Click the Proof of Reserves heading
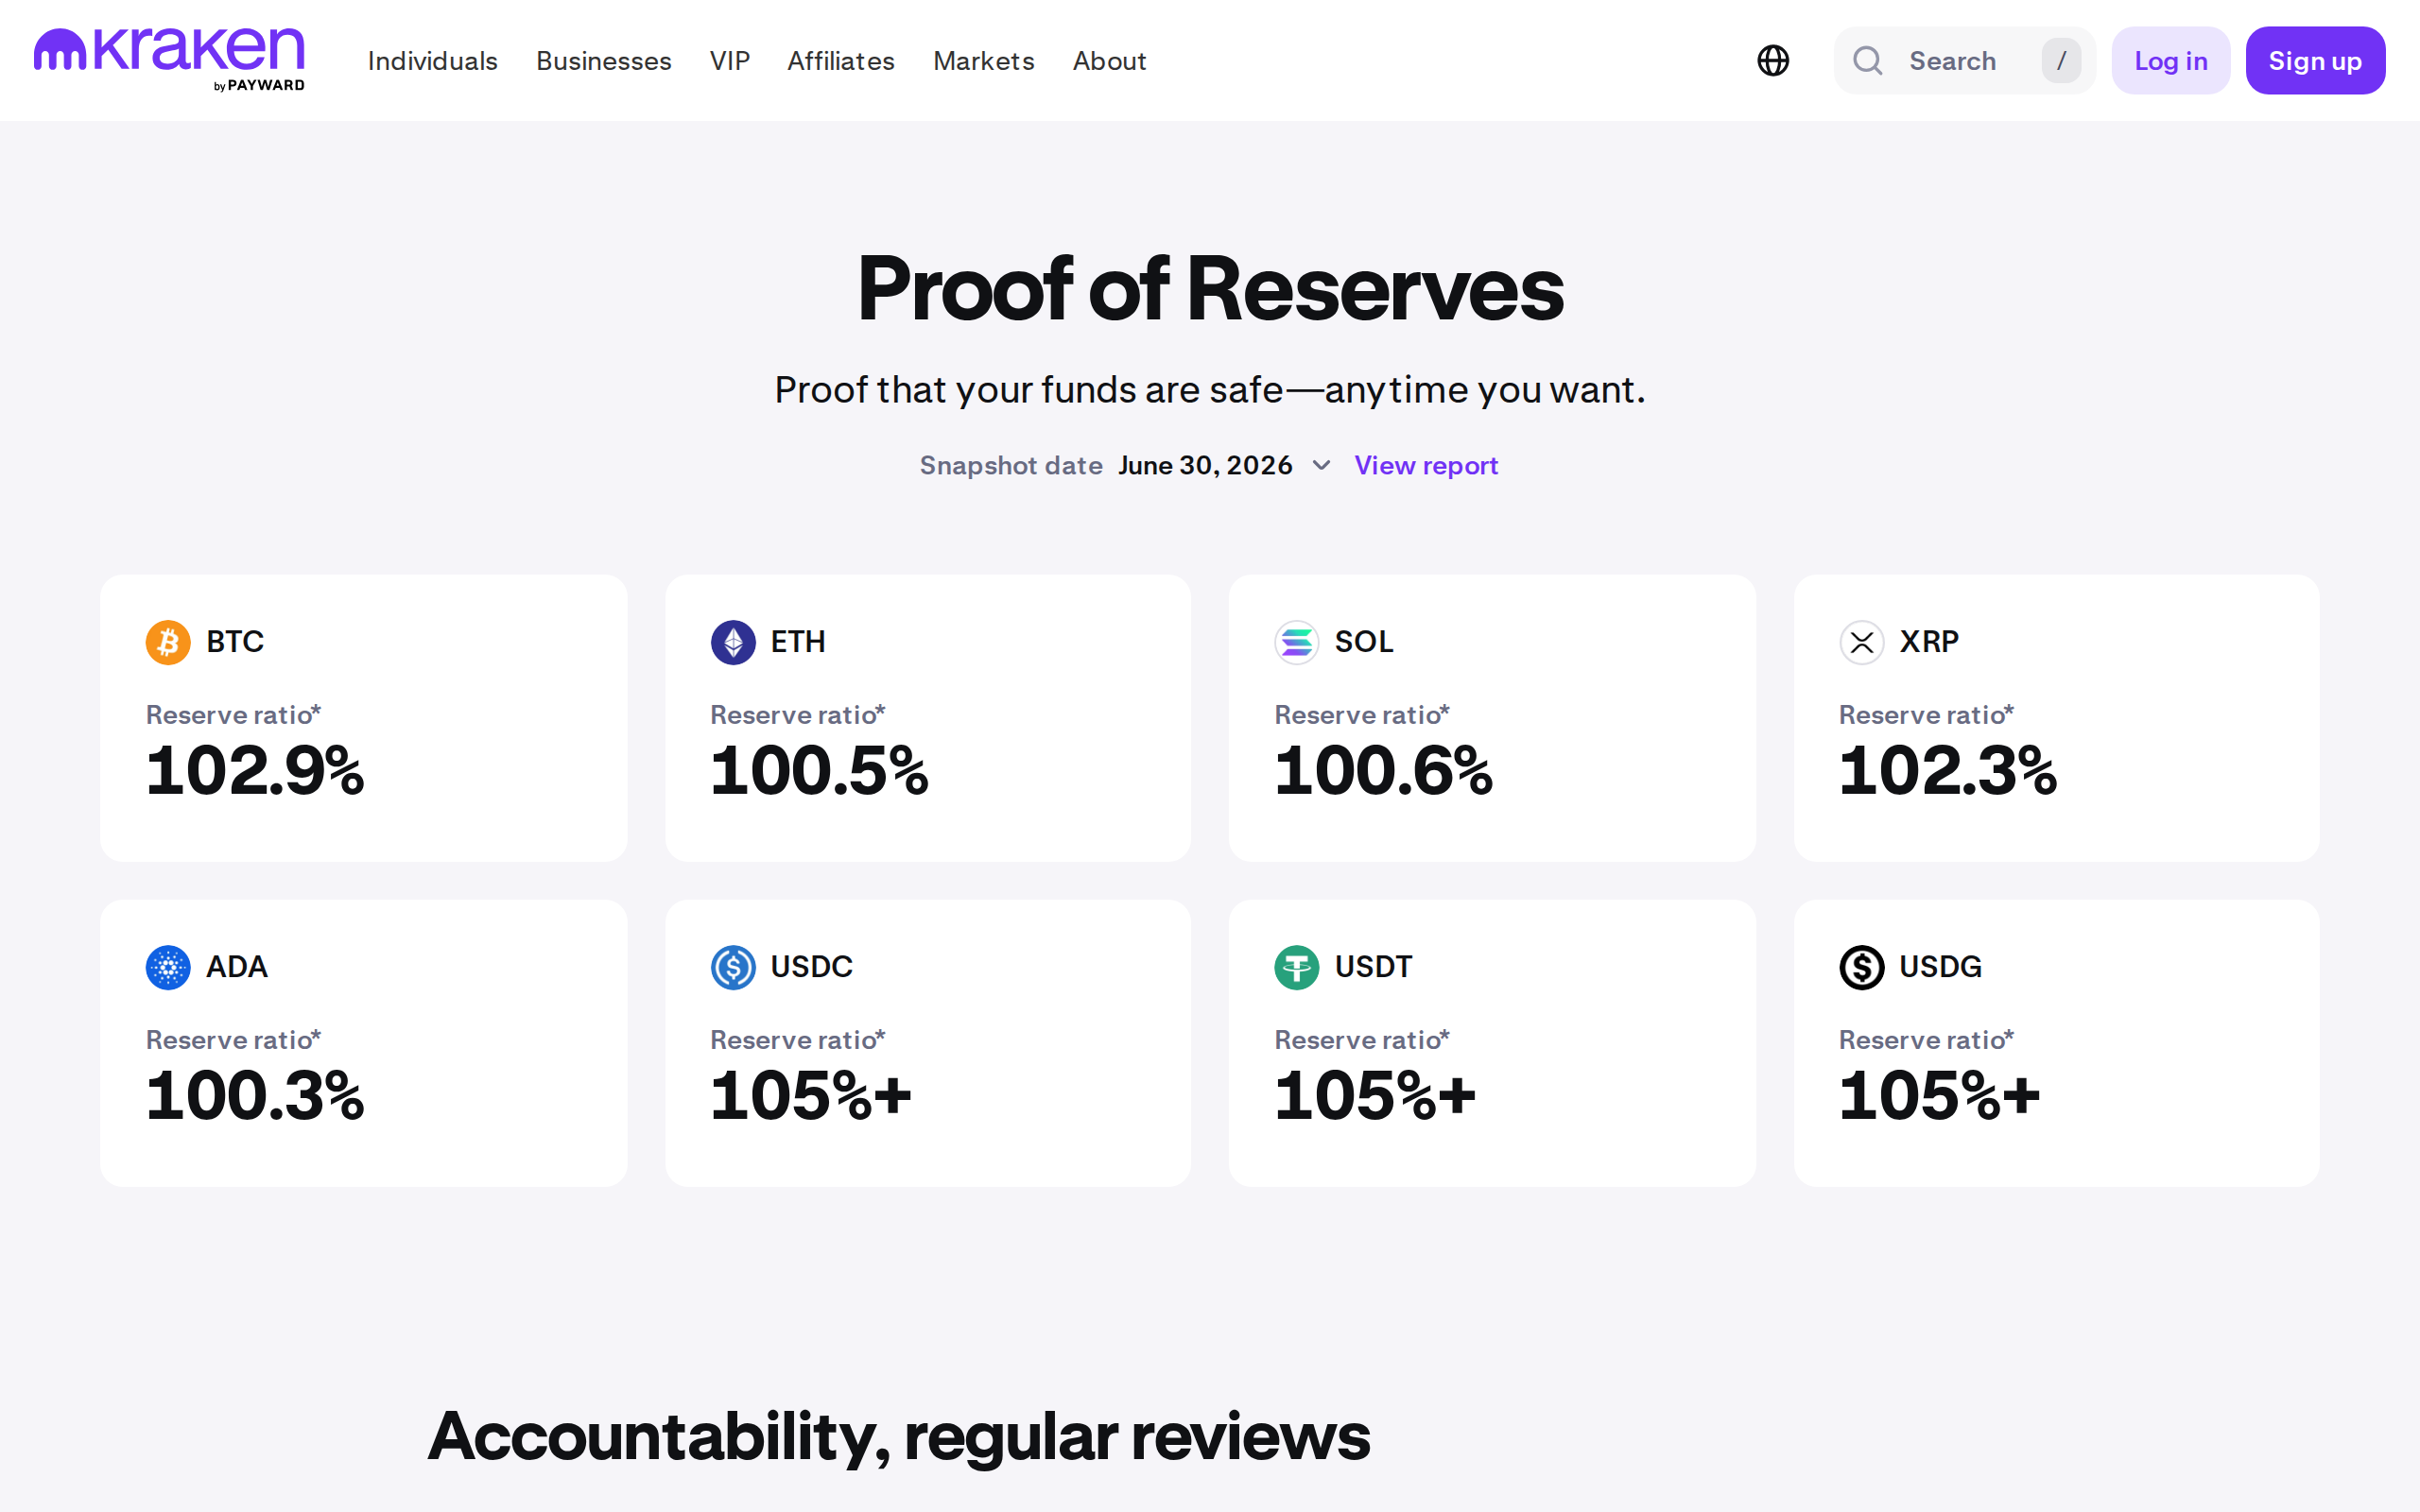The height and width of the screenshot is (1512, 2420). click(x=1210, y=289)
